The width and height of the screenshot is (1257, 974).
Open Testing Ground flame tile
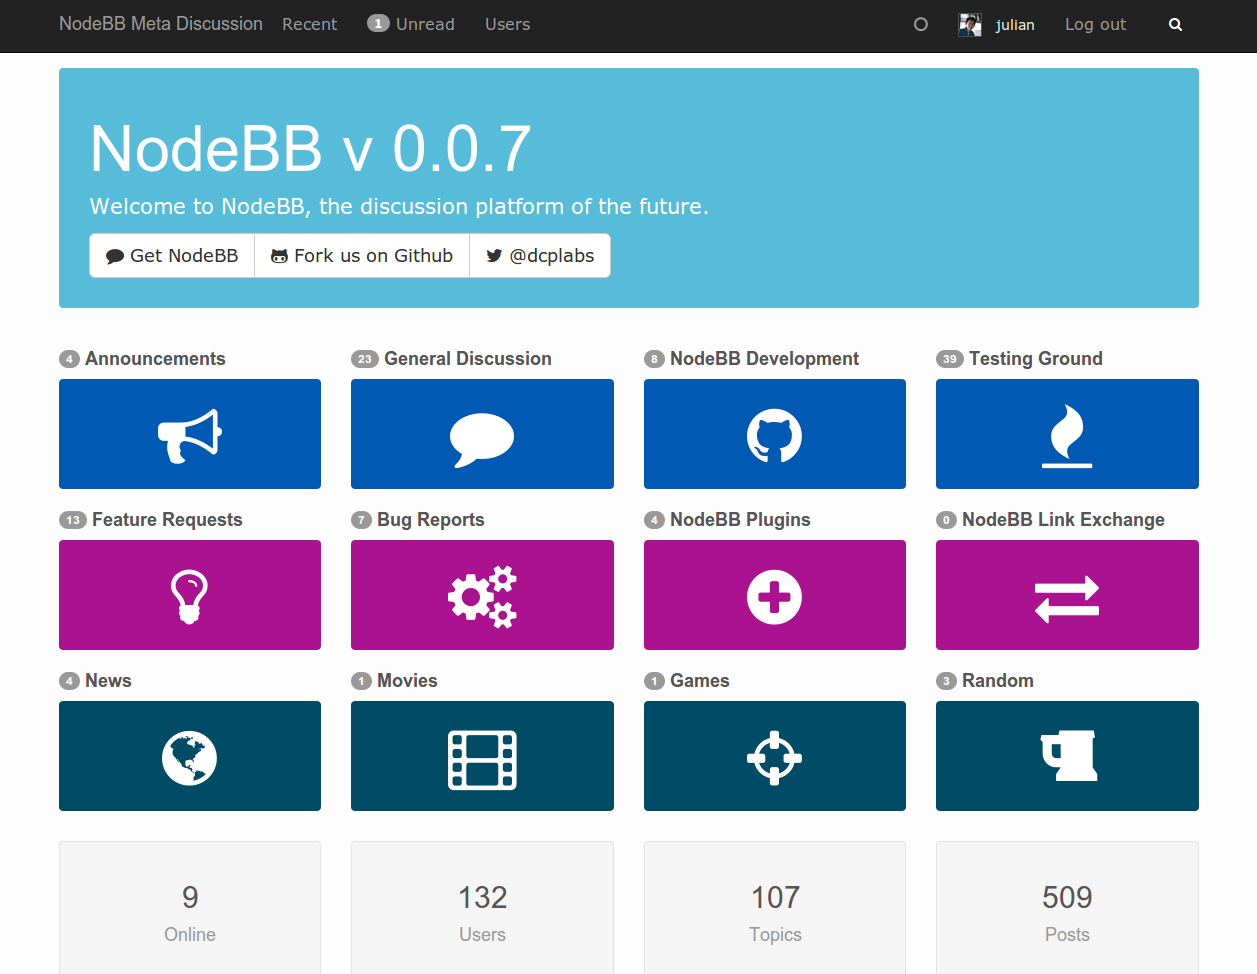(x=1067, y=434)
